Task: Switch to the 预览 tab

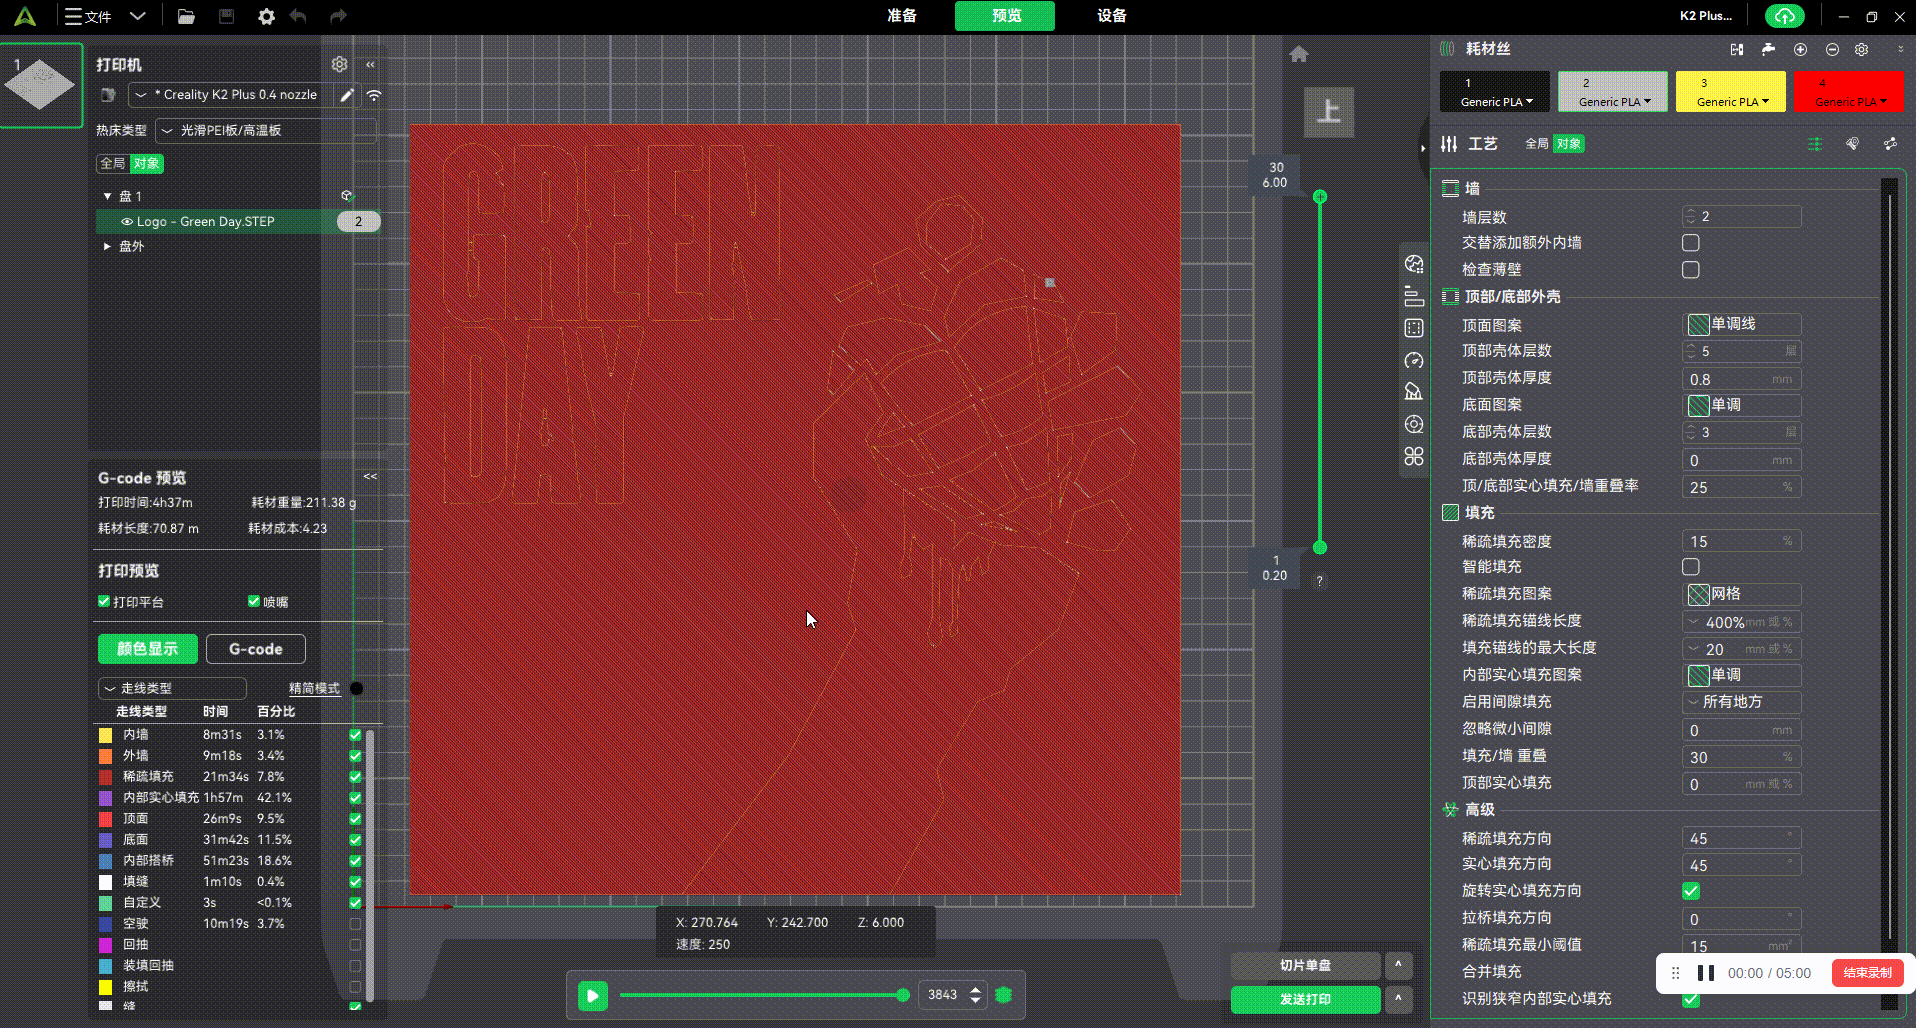Action: coord(1005,16)
